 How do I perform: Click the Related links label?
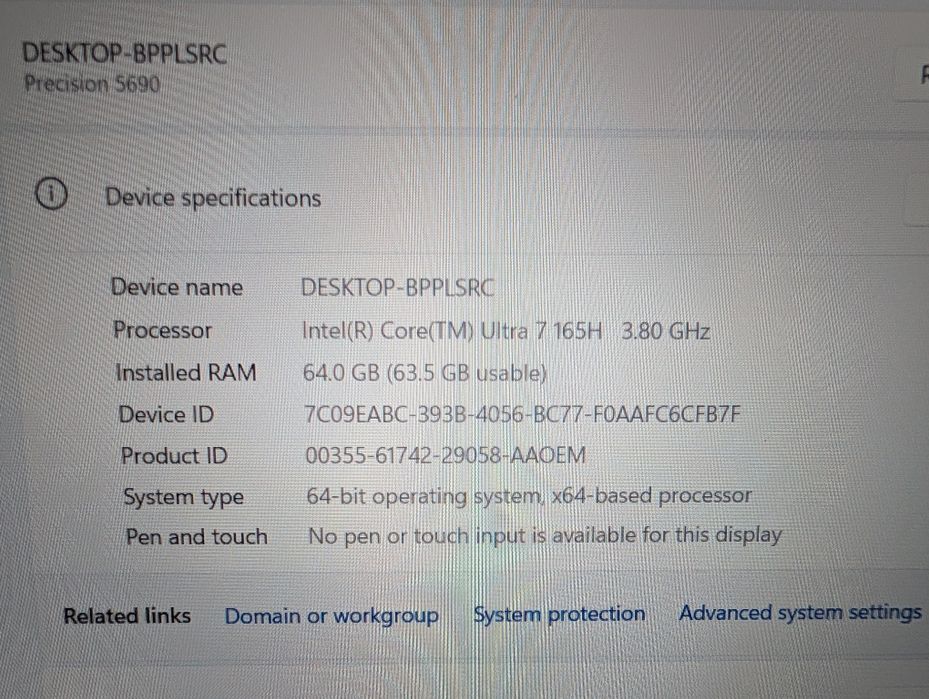(127, 616)
